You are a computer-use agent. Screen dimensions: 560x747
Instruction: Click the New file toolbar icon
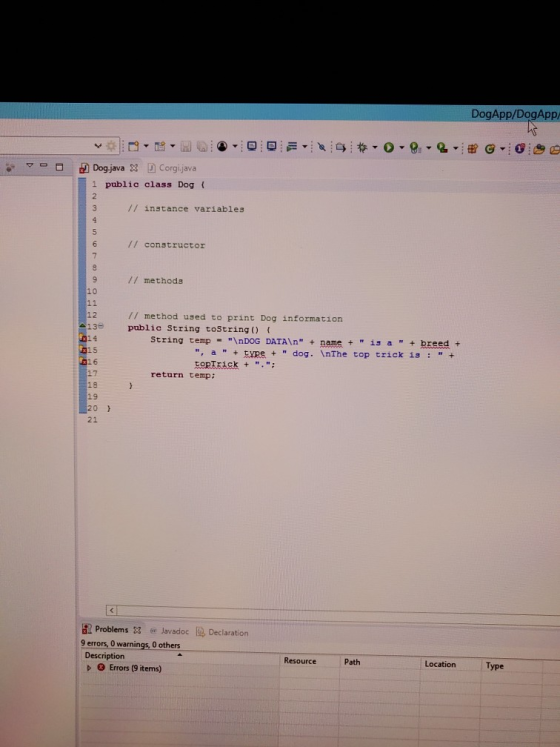(134, 146)
